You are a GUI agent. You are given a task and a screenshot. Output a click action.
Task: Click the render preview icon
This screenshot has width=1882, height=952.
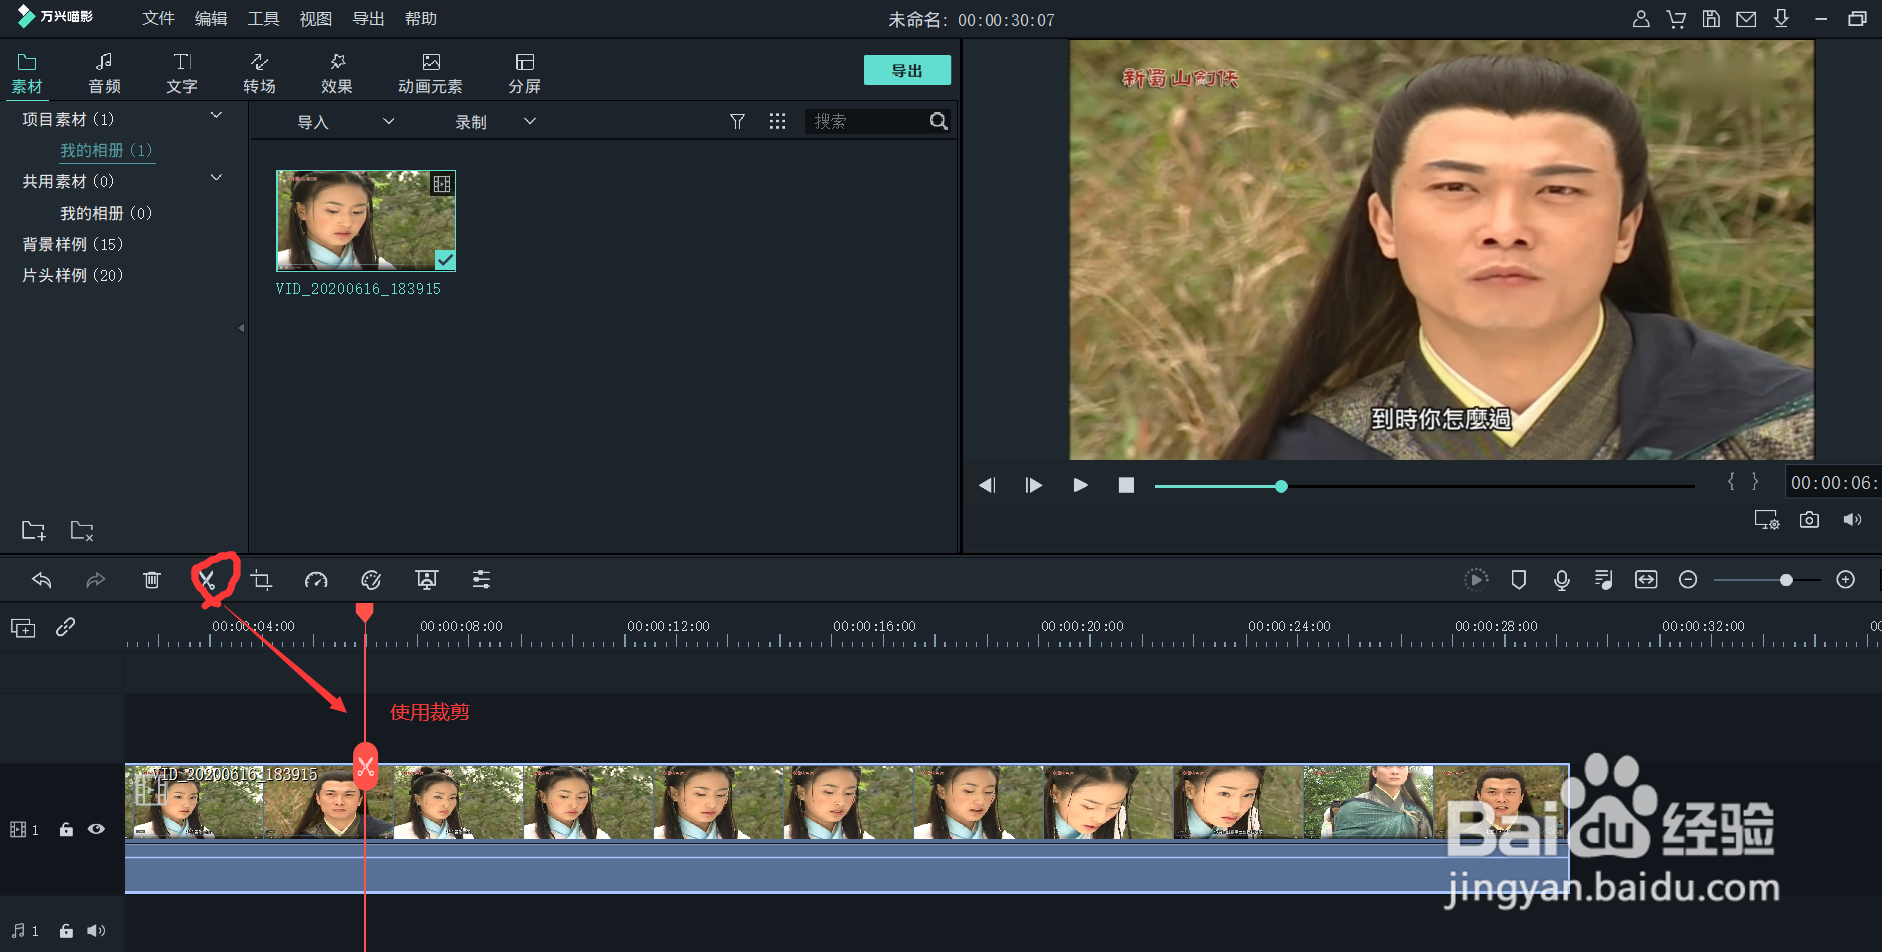click(1476, 580)
